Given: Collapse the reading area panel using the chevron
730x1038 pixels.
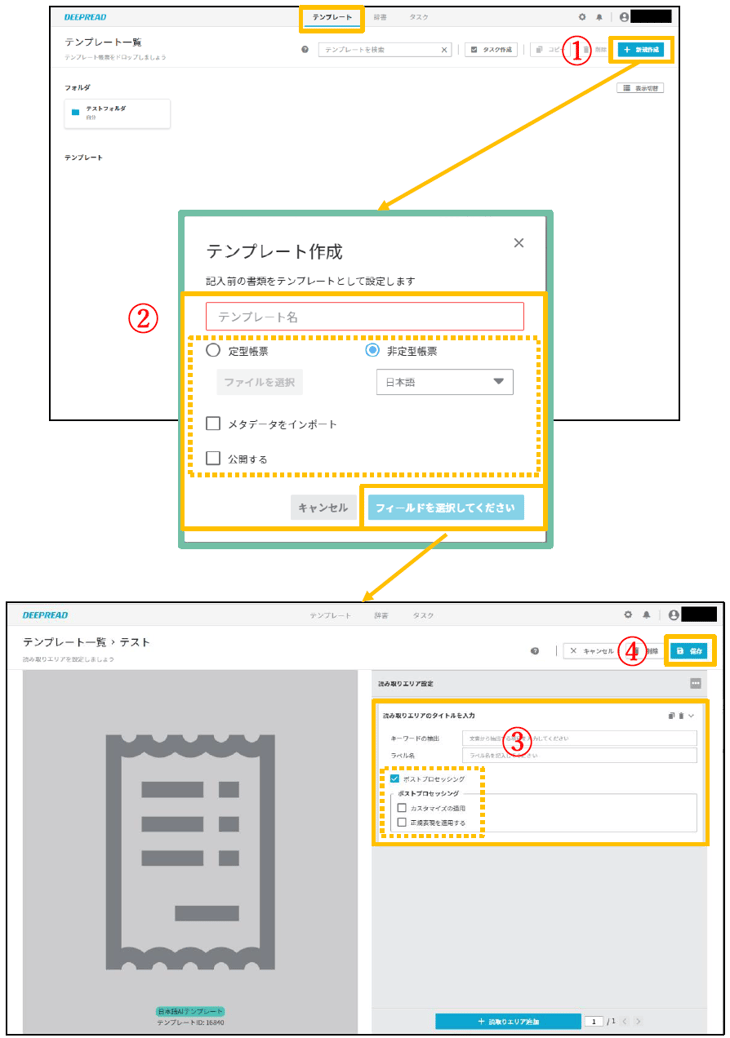Looking at the screenshot, I should tap(691, 716).
